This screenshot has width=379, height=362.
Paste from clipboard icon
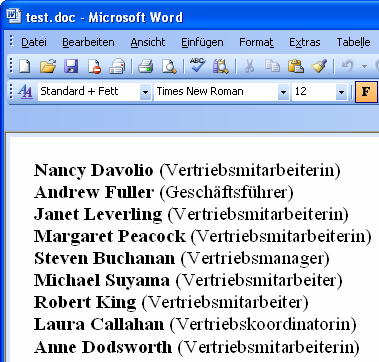tap(295, 66)
